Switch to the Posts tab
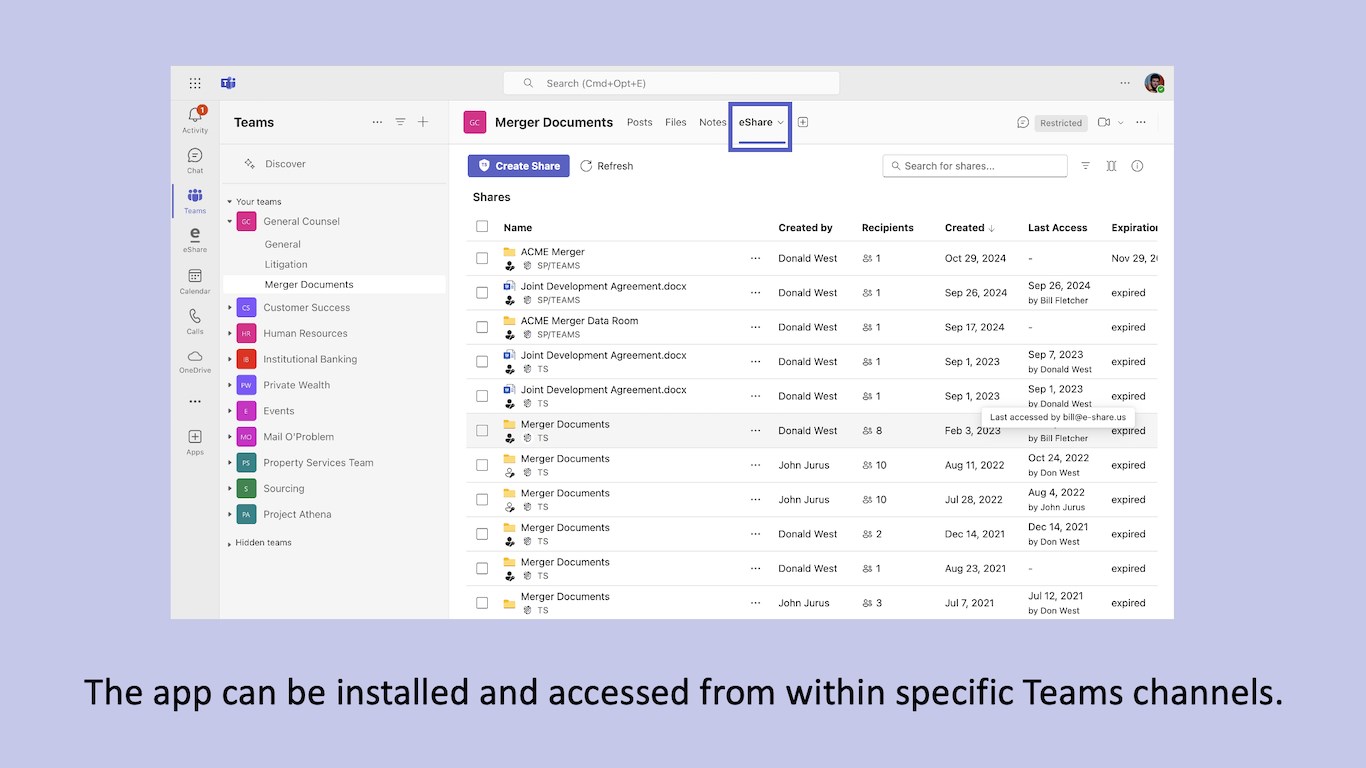This screenshot has height=768, width=1366. coord(640,122)
